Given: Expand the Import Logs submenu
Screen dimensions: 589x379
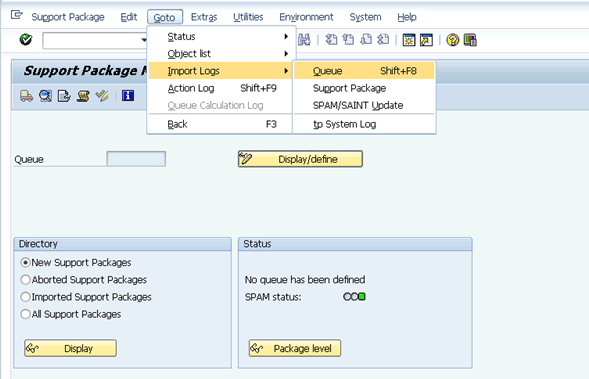Looking at the screenshot, I should pyautogui.click(x=219, y=71).
